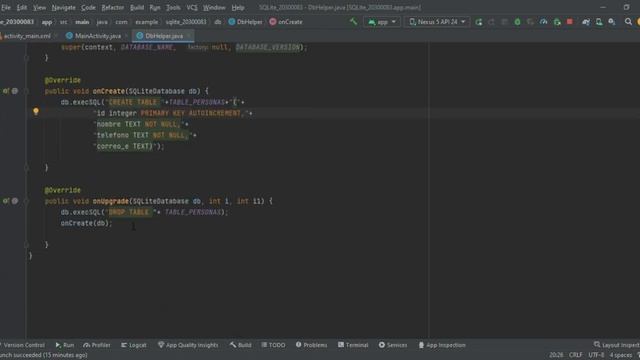Open the Logcat tool window
Viewport: 640px width, 360px height.
tap(134, 345)
